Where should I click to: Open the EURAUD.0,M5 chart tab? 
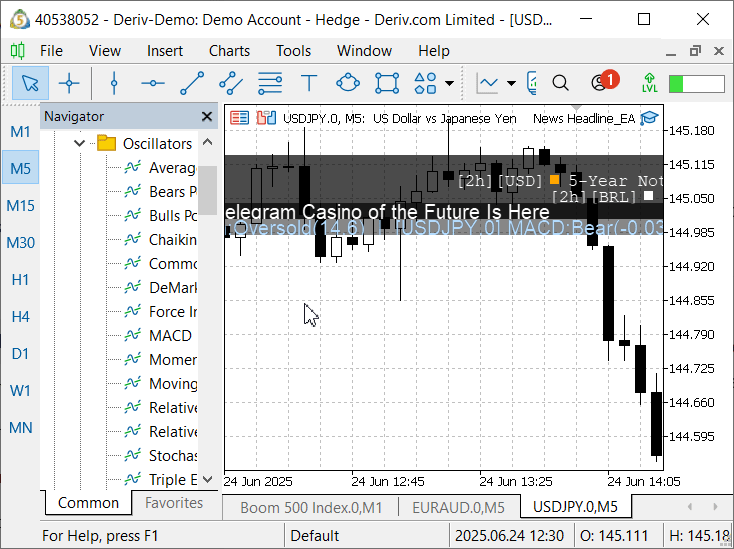pyautogui.click(x=458, y=507)
